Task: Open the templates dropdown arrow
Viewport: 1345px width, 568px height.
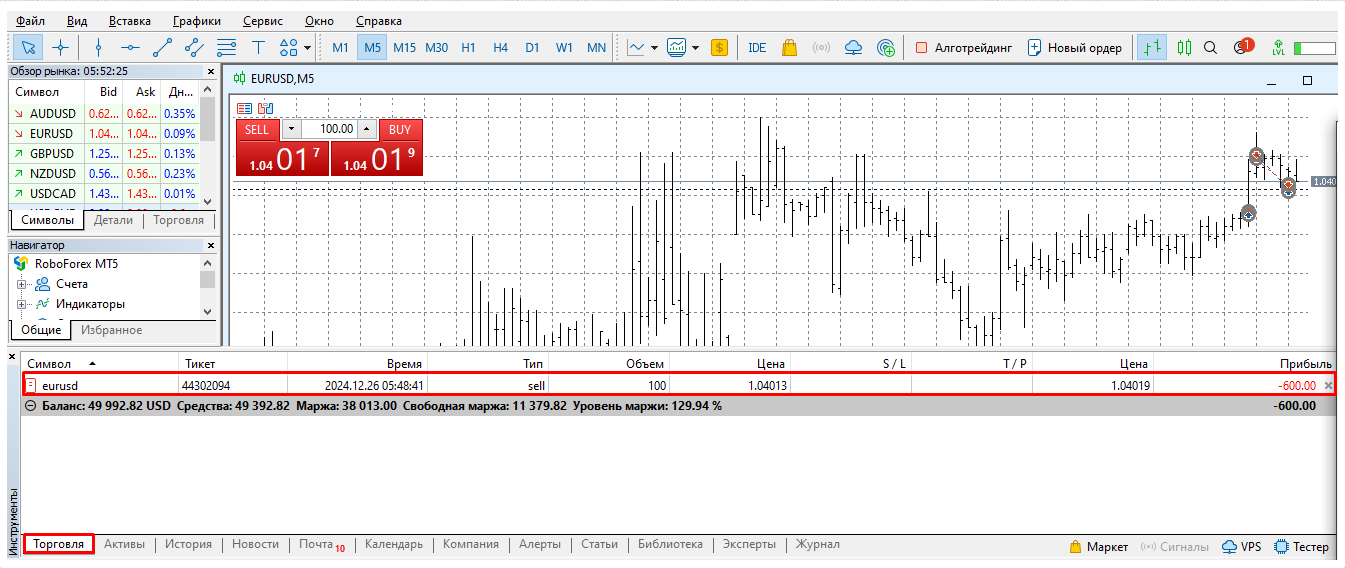Action: point(695,47)
